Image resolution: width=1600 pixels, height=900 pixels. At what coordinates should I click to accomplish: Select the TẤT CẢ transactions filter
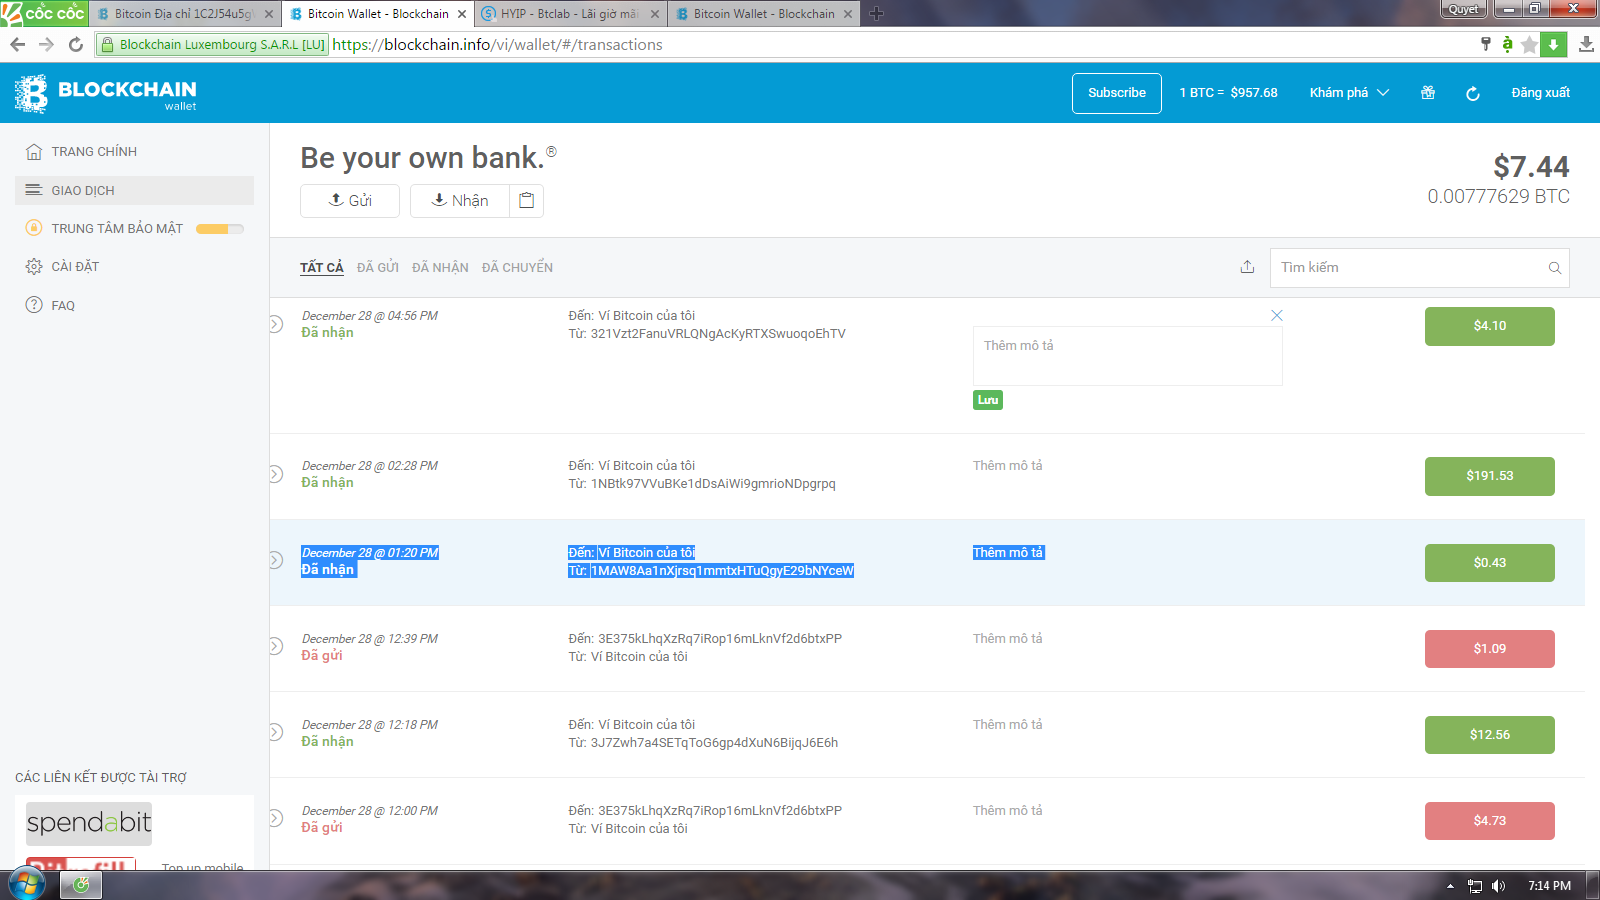(322, 268)
